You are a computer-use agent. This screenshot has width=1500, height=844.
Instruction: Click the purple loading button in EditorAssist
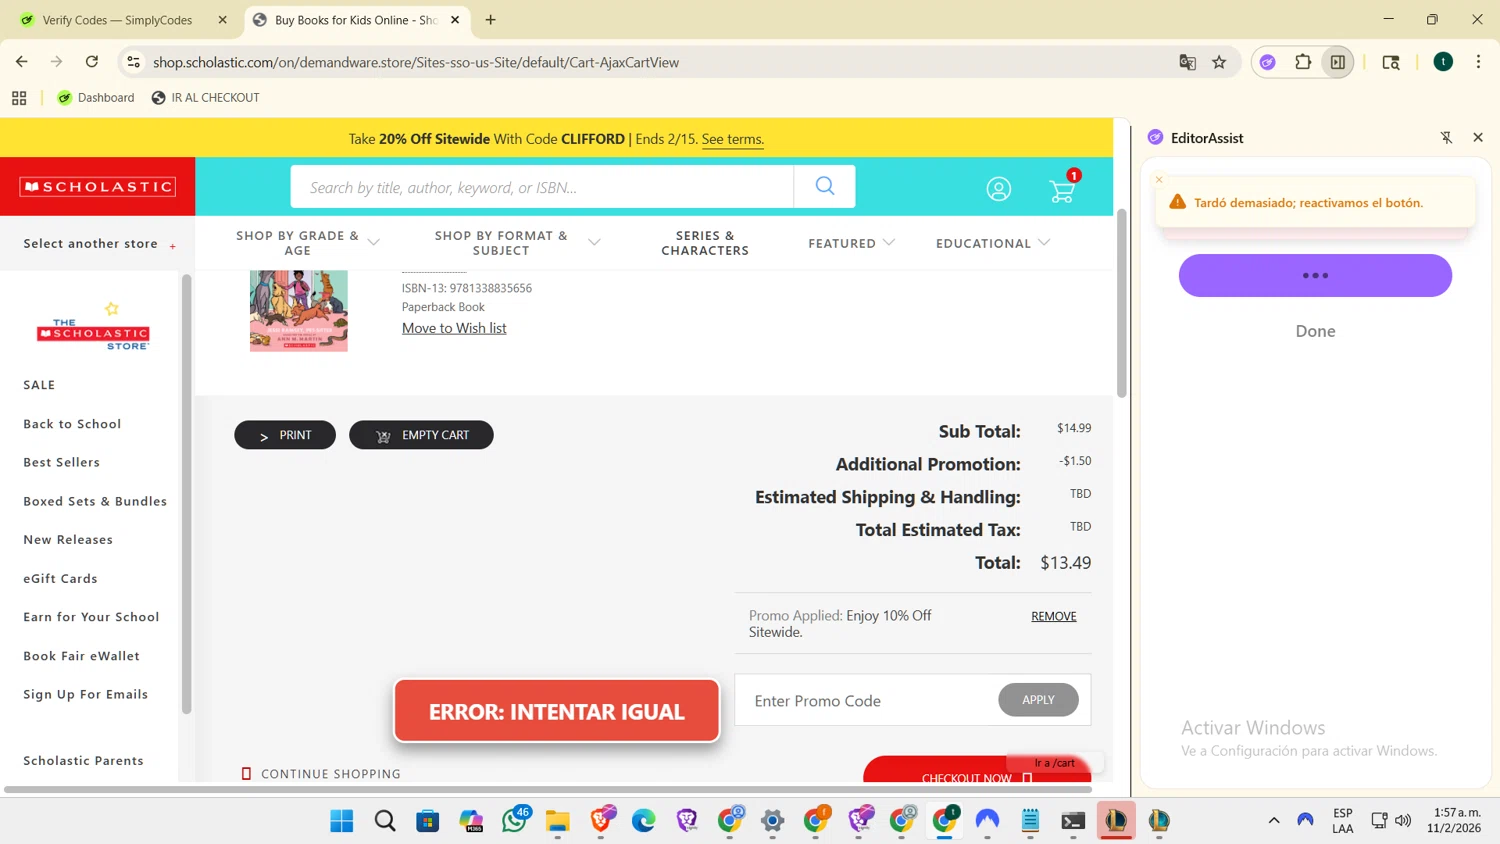1315,275
